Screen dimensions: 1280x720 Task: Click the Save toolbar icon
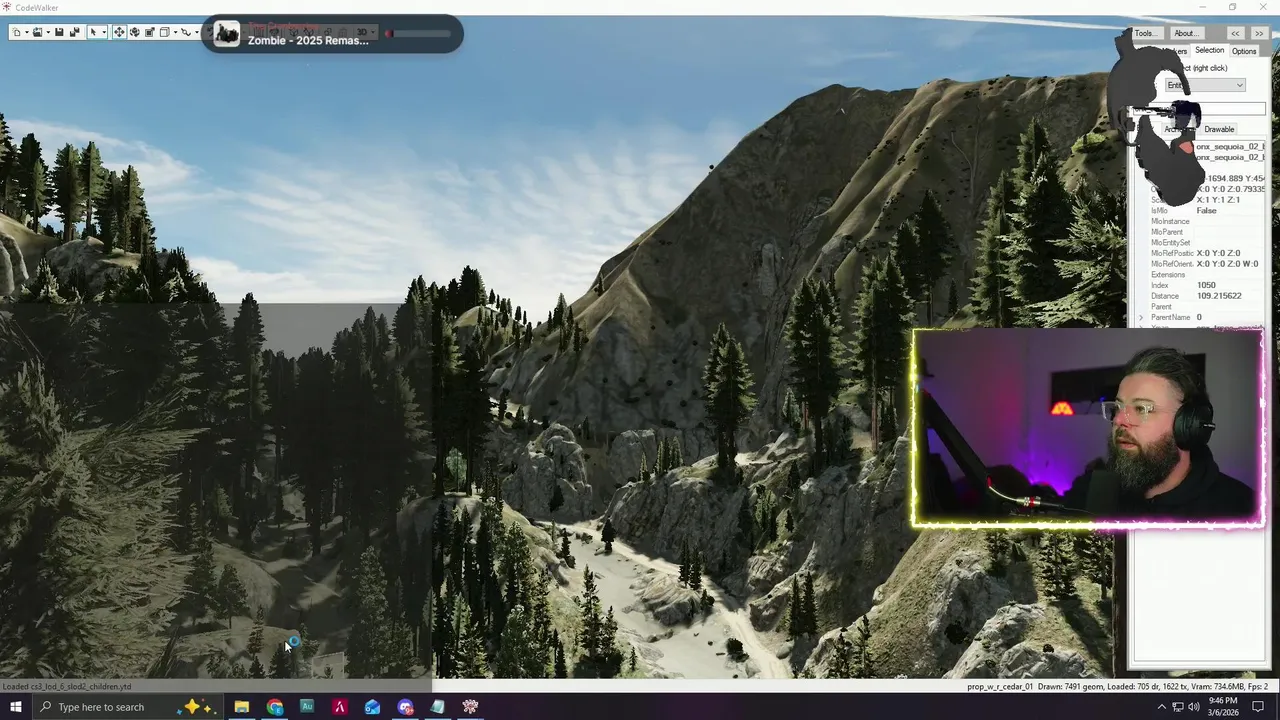coord(59,32)
